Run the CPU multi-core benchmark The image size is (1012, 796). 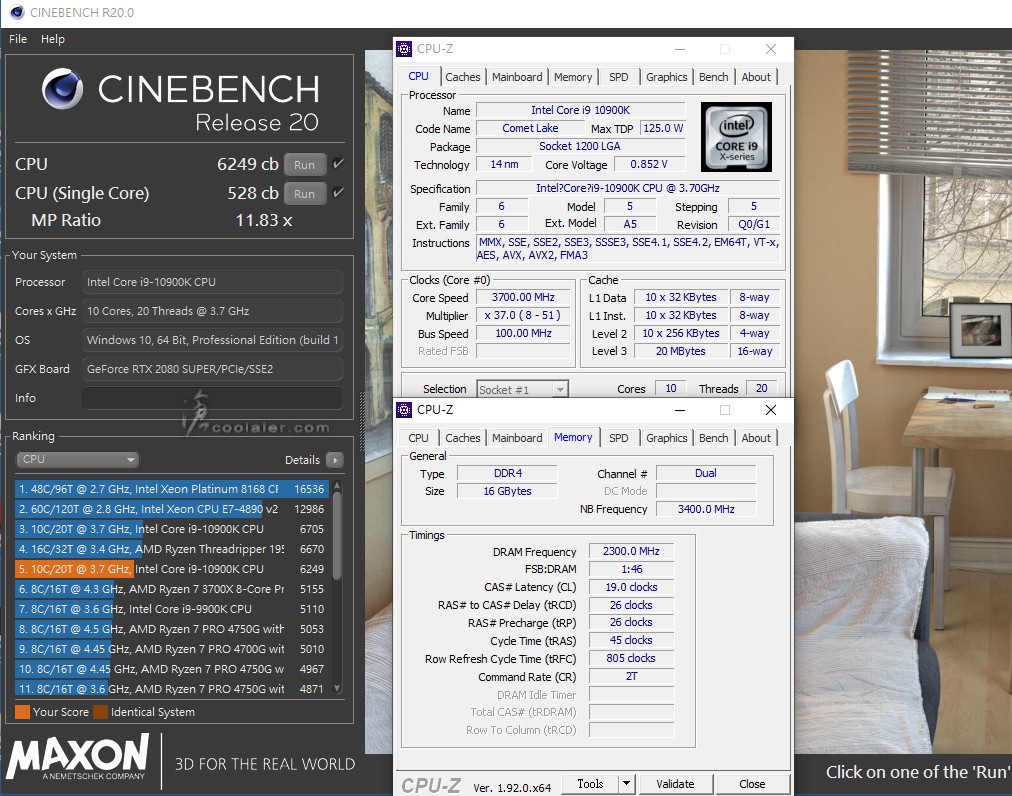(x=305, y=165)
